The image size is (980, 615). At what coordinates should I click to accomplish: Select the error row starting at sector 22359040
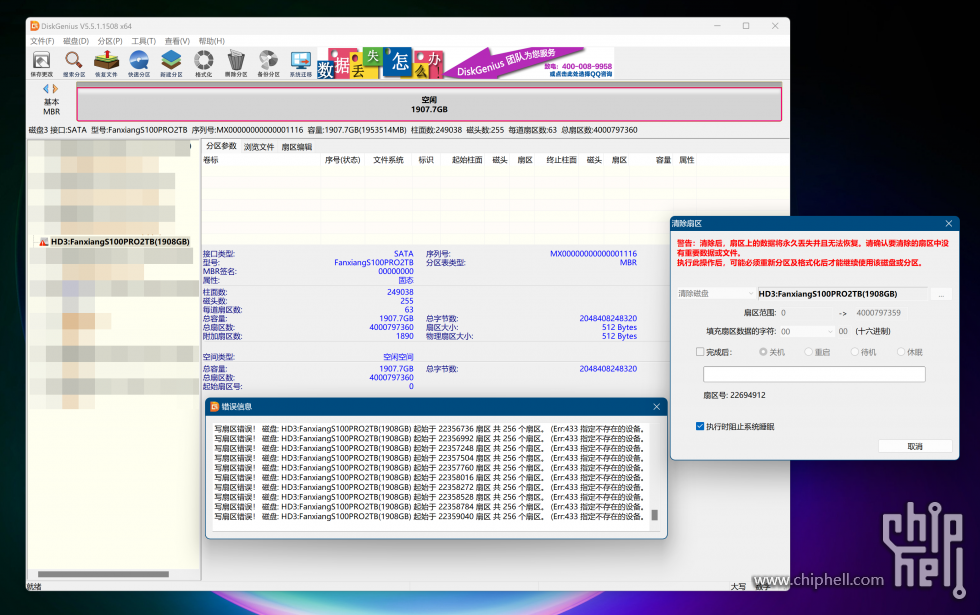pos(429,516)
